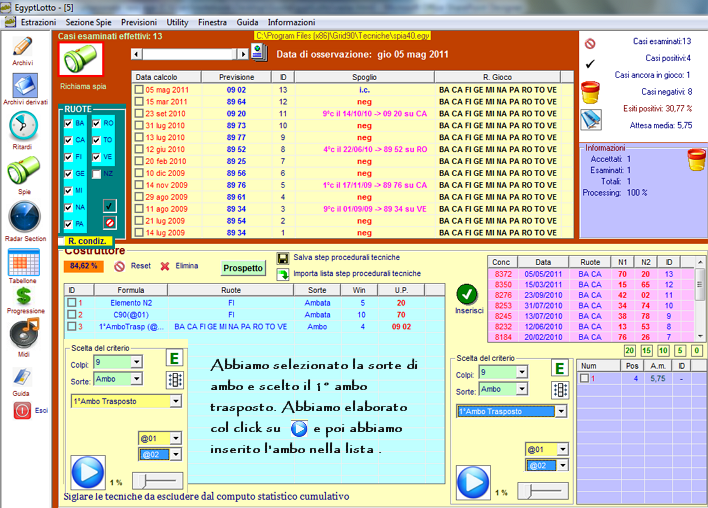Open Progressione dollar icon
This screenshot has width=708, height=508.
click(23, 296)
